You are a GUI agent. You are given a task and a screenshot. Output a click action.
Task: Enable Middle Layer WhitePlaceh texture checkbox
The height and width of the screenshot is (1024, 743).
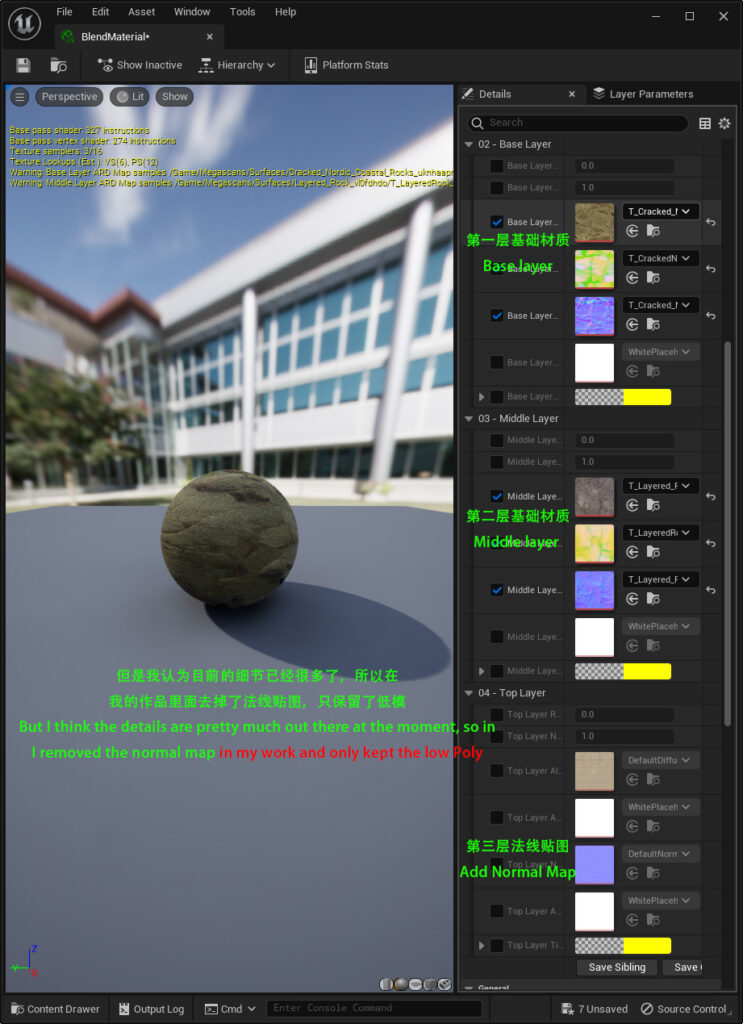pos(497,637)
